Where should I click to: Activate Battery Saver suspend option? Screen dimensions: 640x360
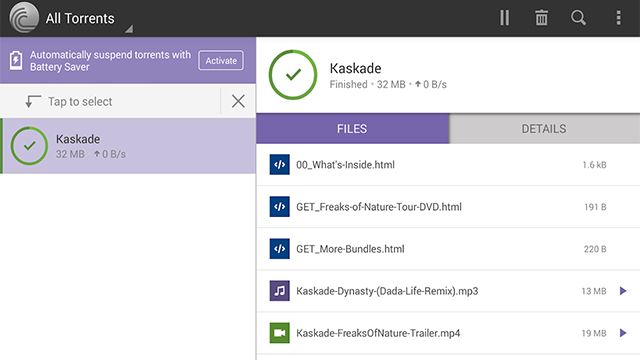[x=221, y=60]
